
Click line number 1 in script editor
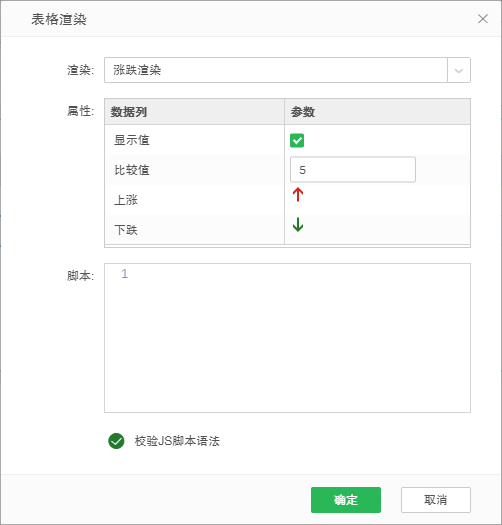pos(125,274)
